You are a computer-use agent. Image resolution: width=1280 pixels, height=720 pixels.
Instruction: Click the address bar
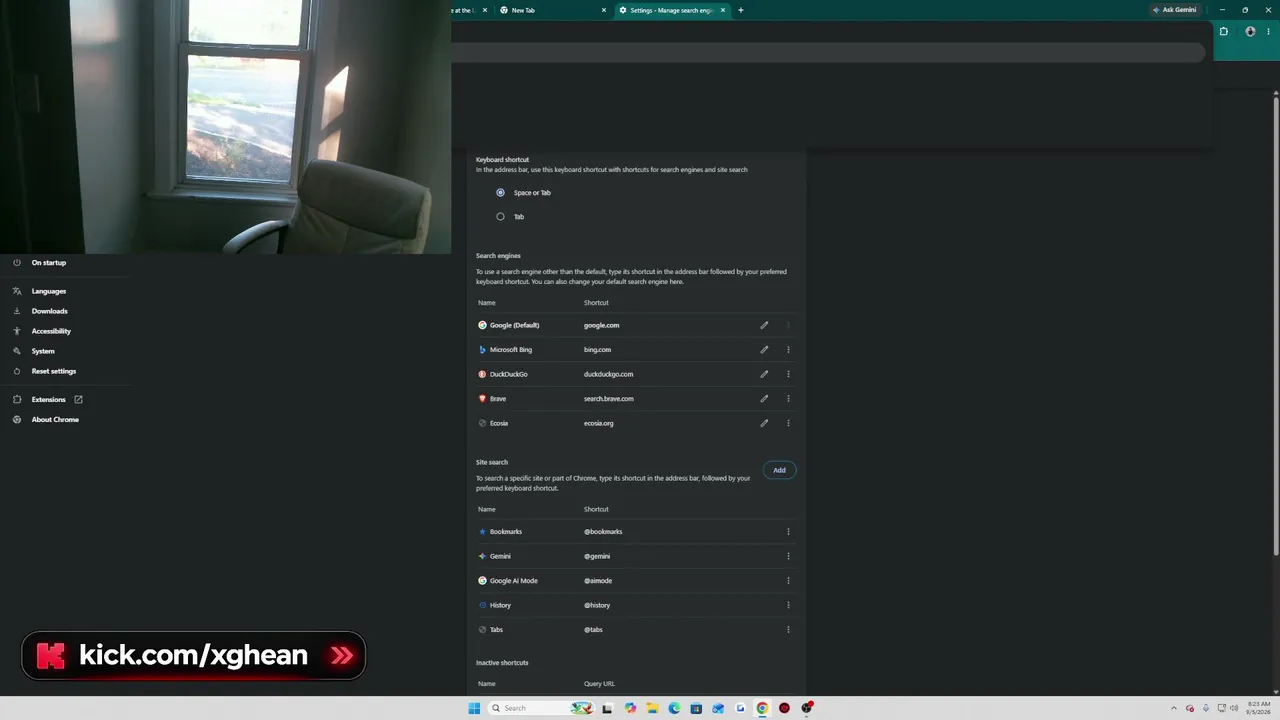click(830, 53)
